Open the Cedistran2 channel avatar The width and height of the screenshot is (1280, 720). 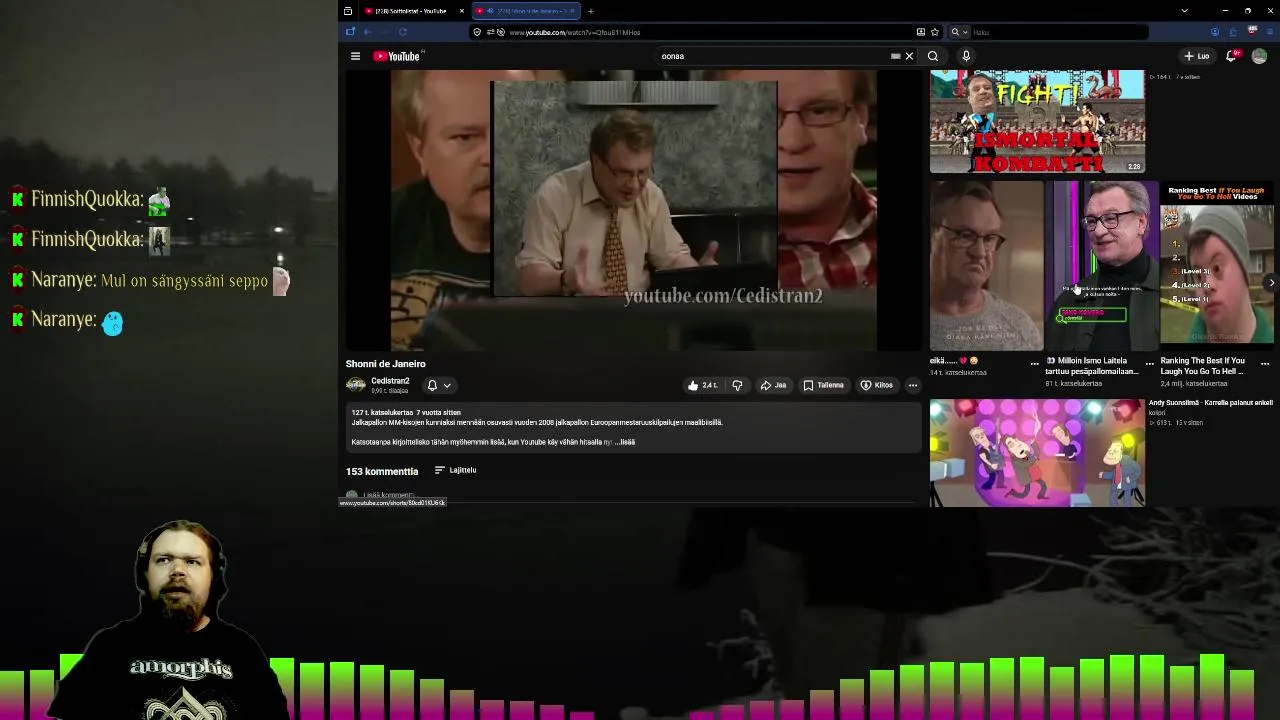pyautogui.click(x=355, y=385)
